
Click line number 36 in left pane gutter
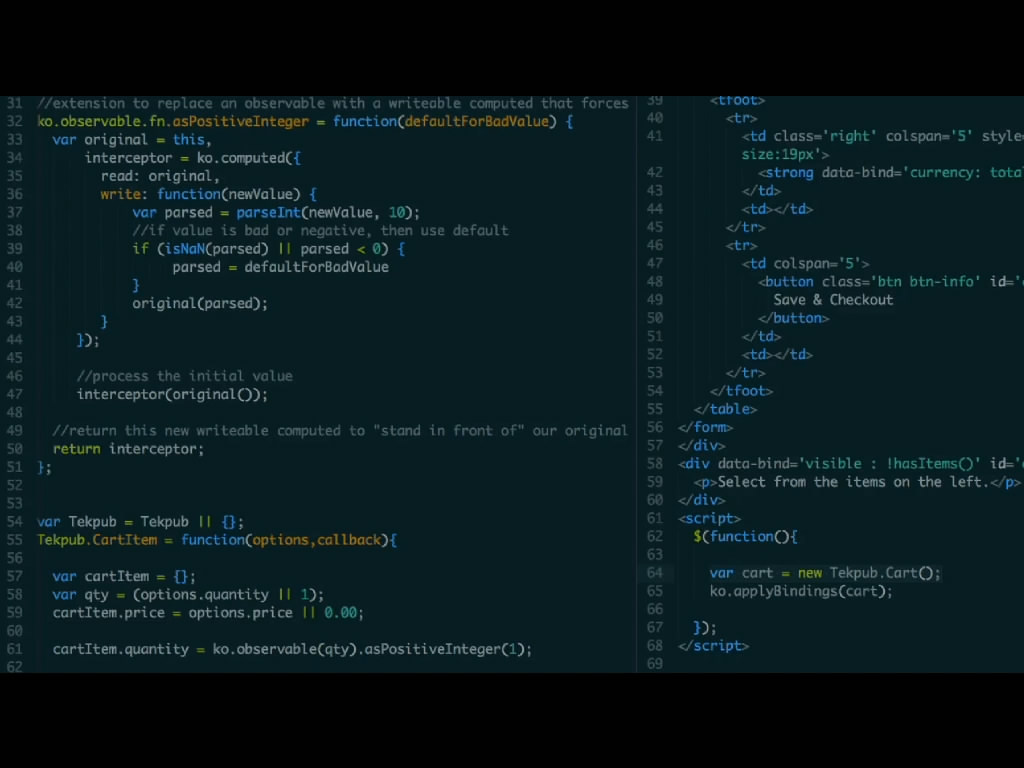(x=14, y=195)
